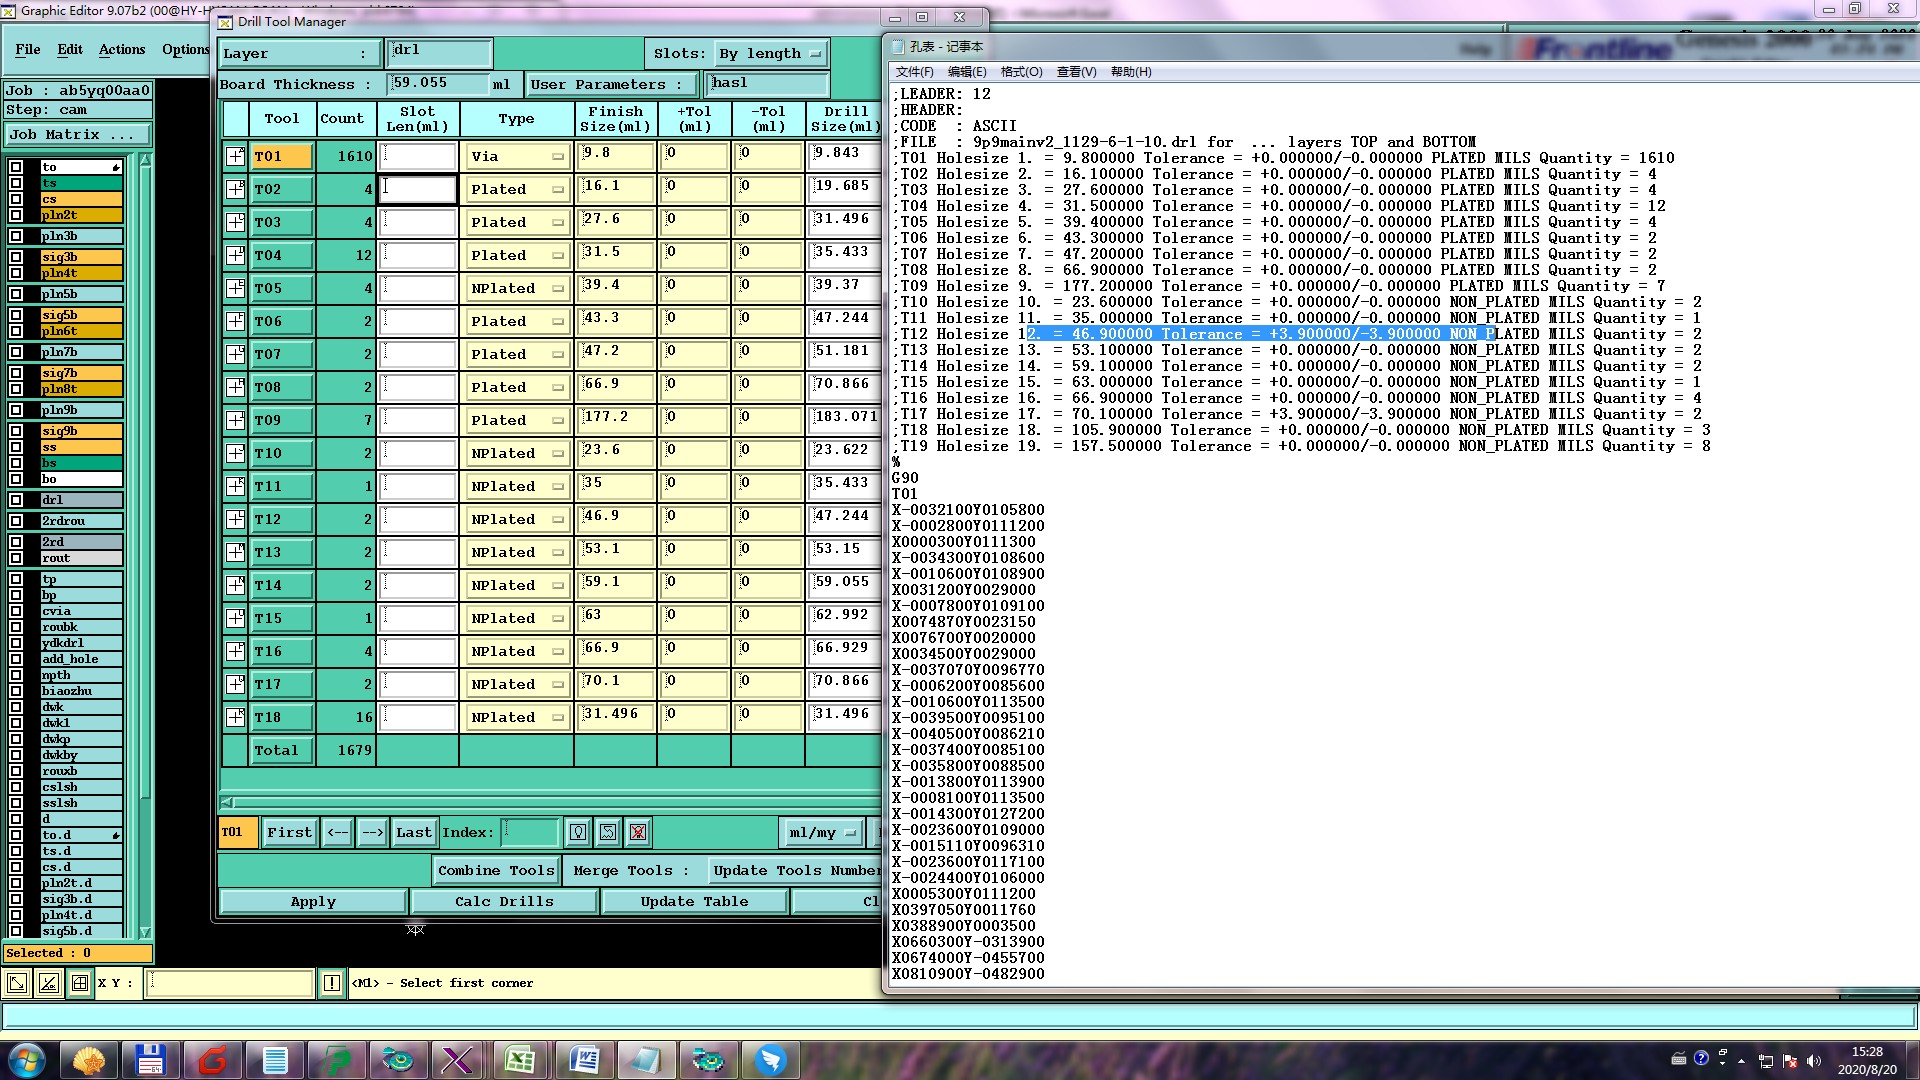Click the expand icon for tool T05
The width and height of the screenshot is (1920, 1080).
click(235, 288)
